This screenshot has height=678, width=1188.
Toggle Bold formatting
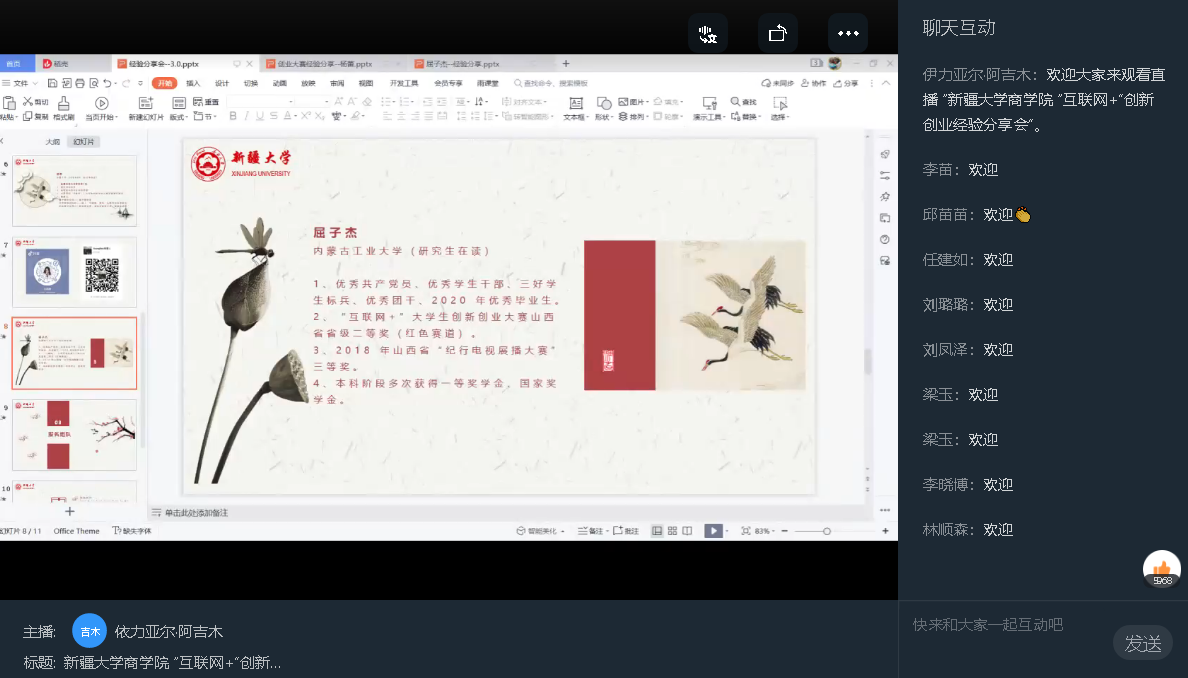pyautogui.click(x=233, y=116)
